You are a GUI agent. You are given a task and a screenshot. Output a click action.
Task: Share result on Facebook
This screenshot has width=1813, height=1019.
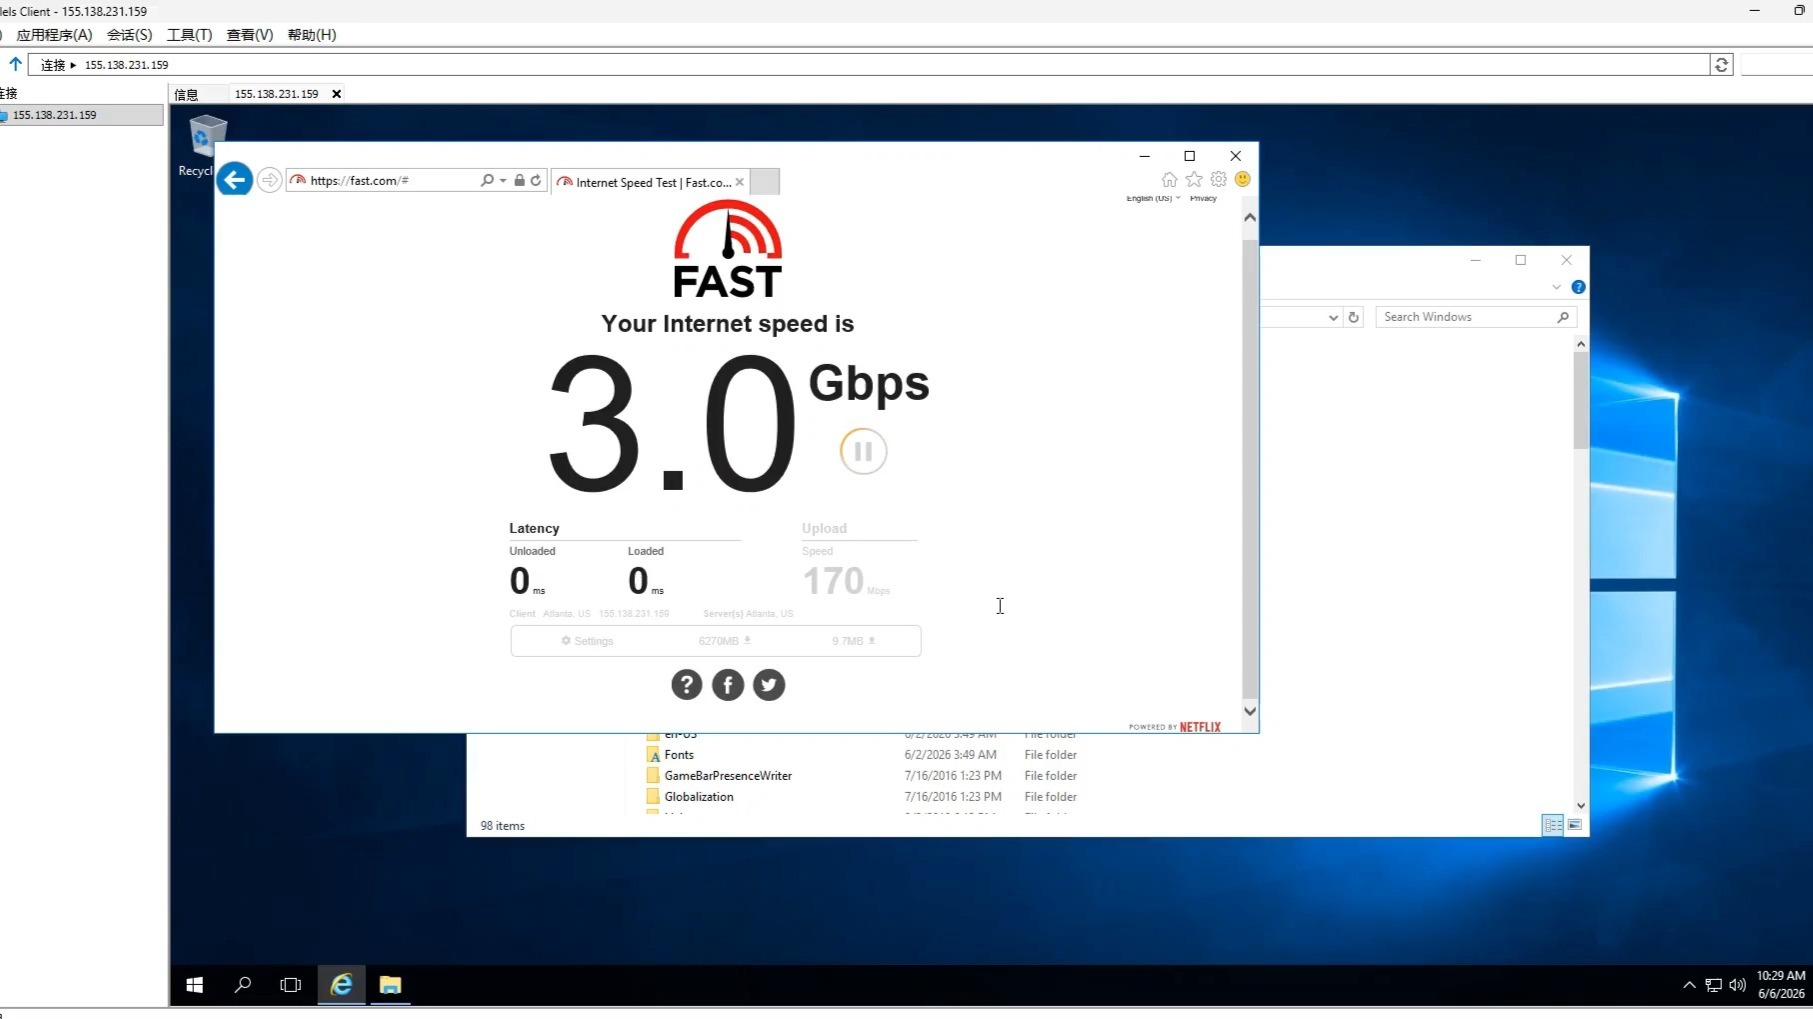[728, 685]
